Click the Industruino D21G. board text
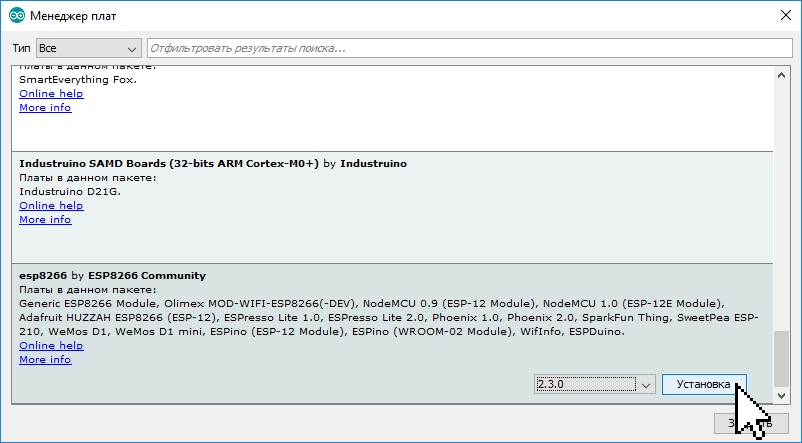The image size is (802, 443). pos(70,192)
